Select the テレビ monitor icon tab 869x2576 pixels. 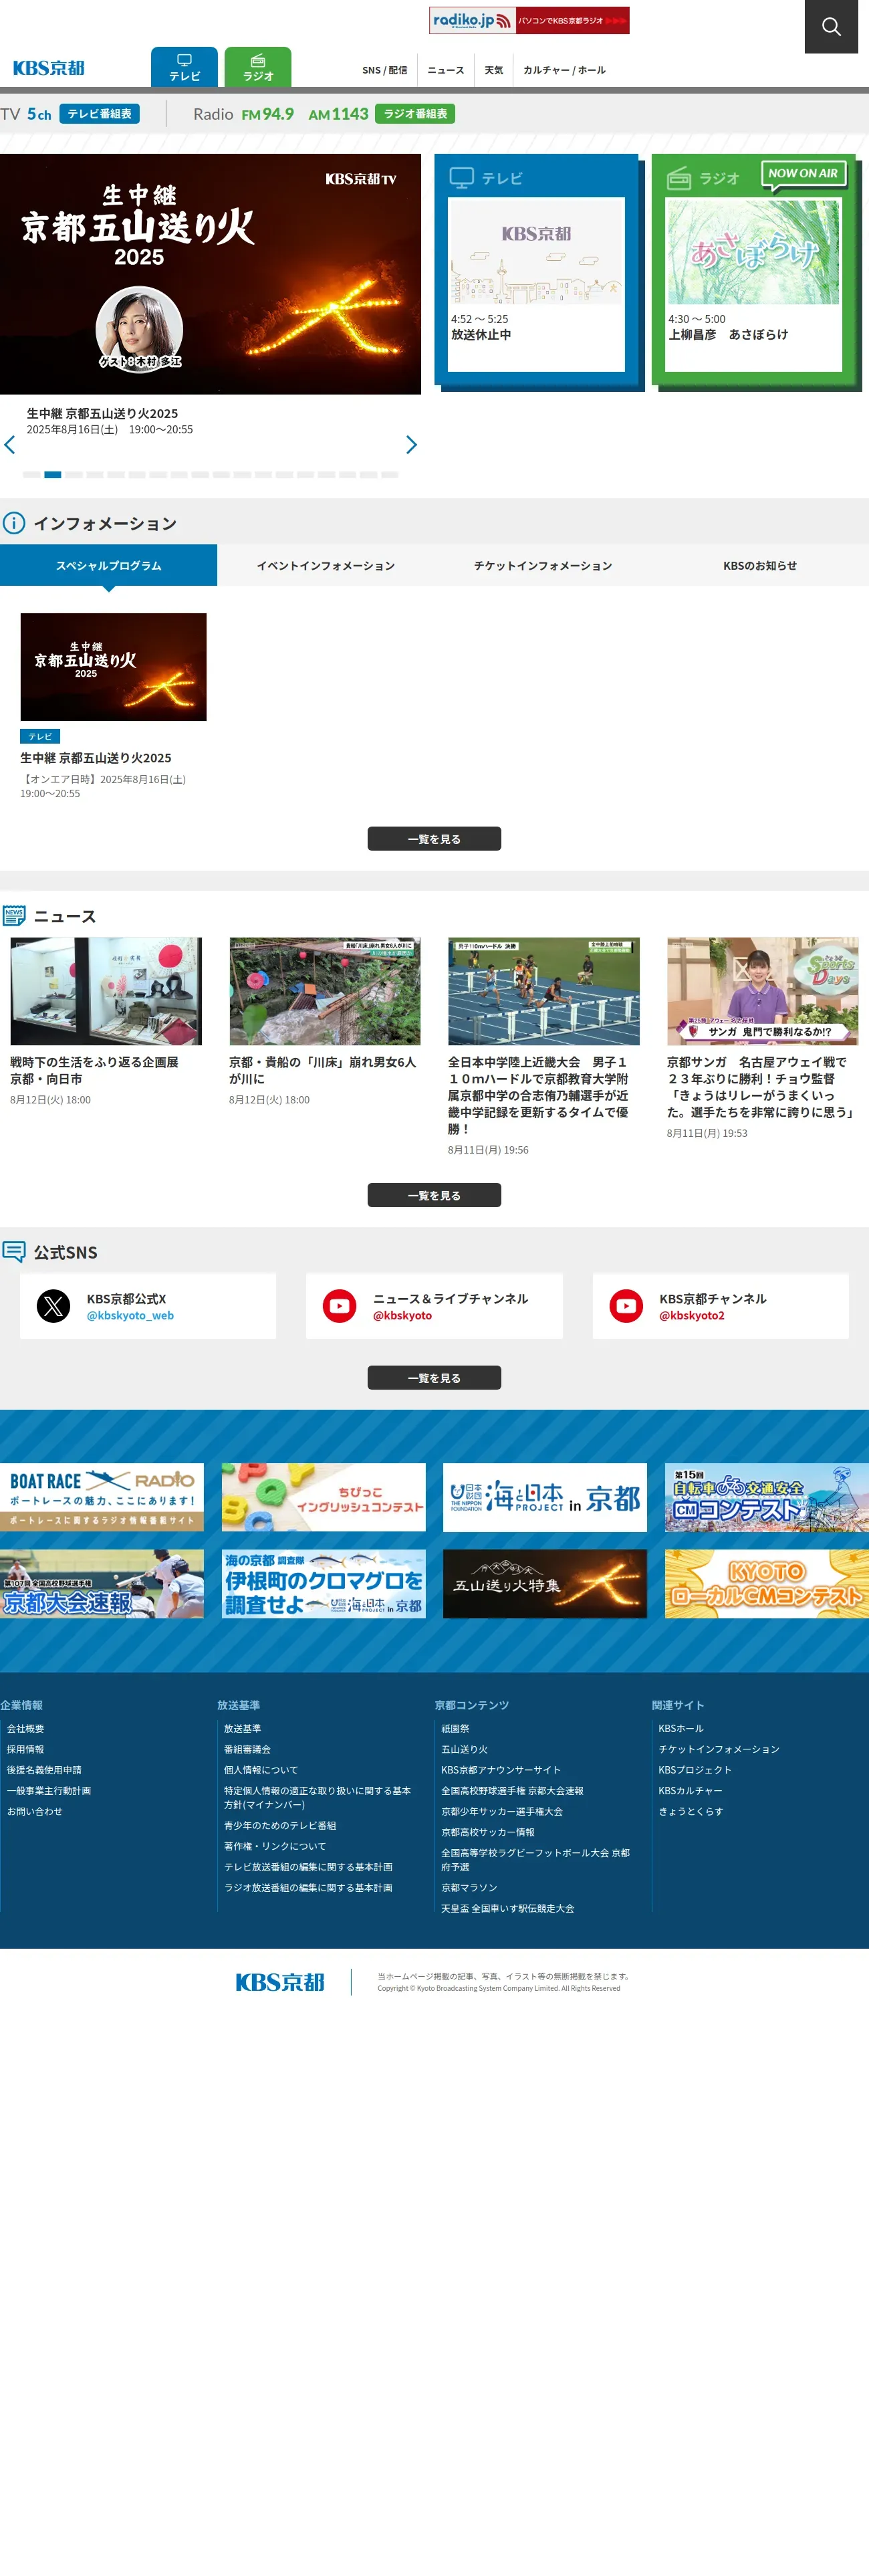point(184,67)
